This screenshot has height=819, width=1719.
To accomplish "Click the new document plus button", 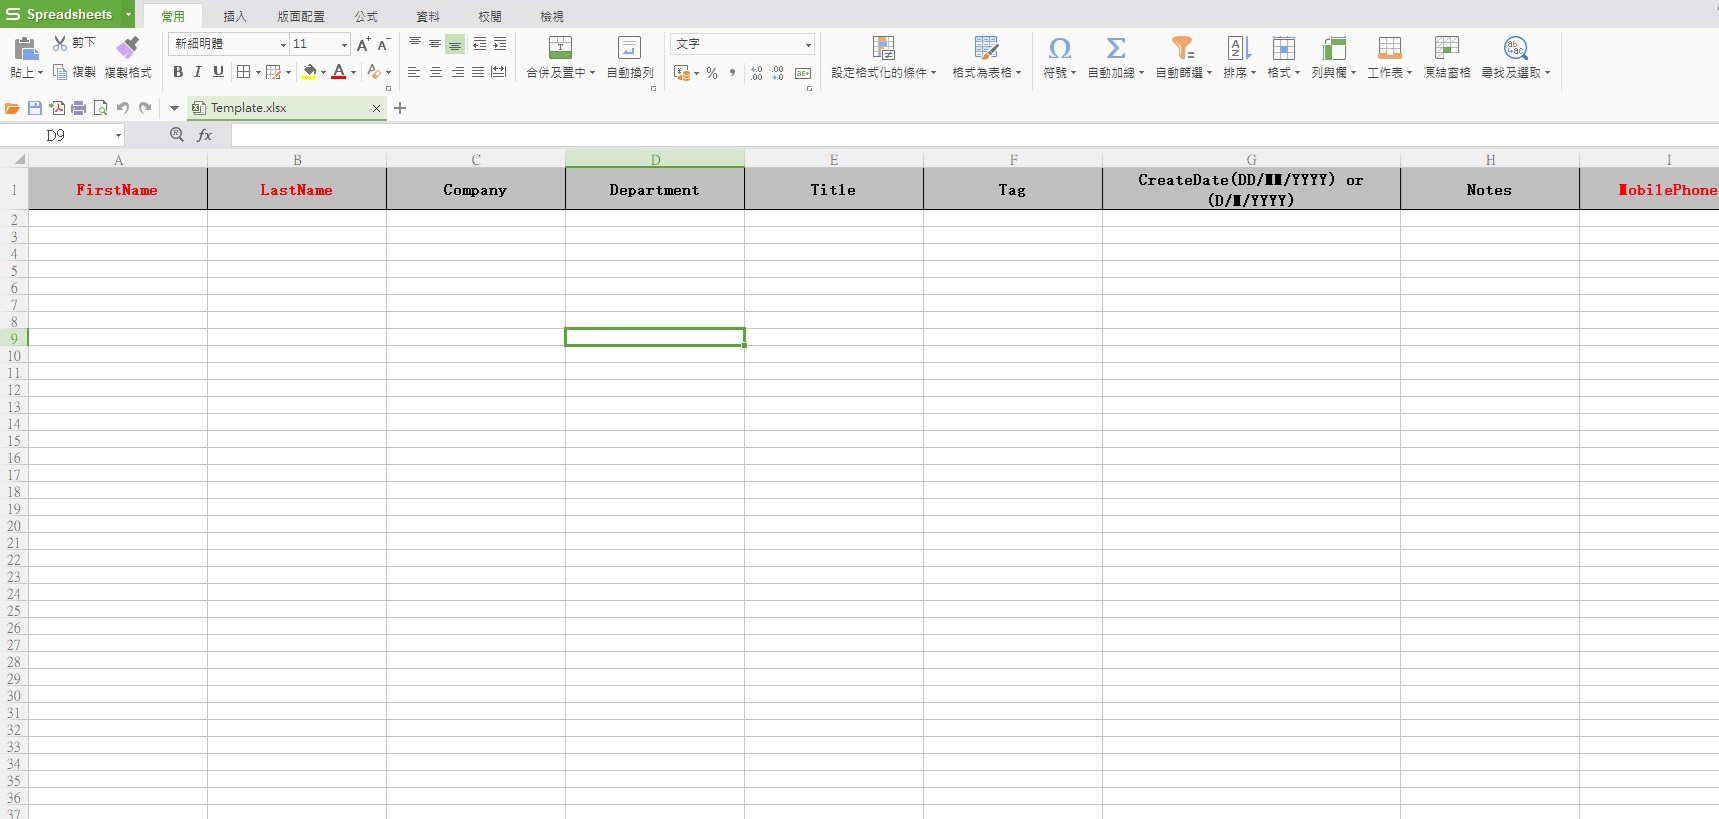I will tap(400, 108).
